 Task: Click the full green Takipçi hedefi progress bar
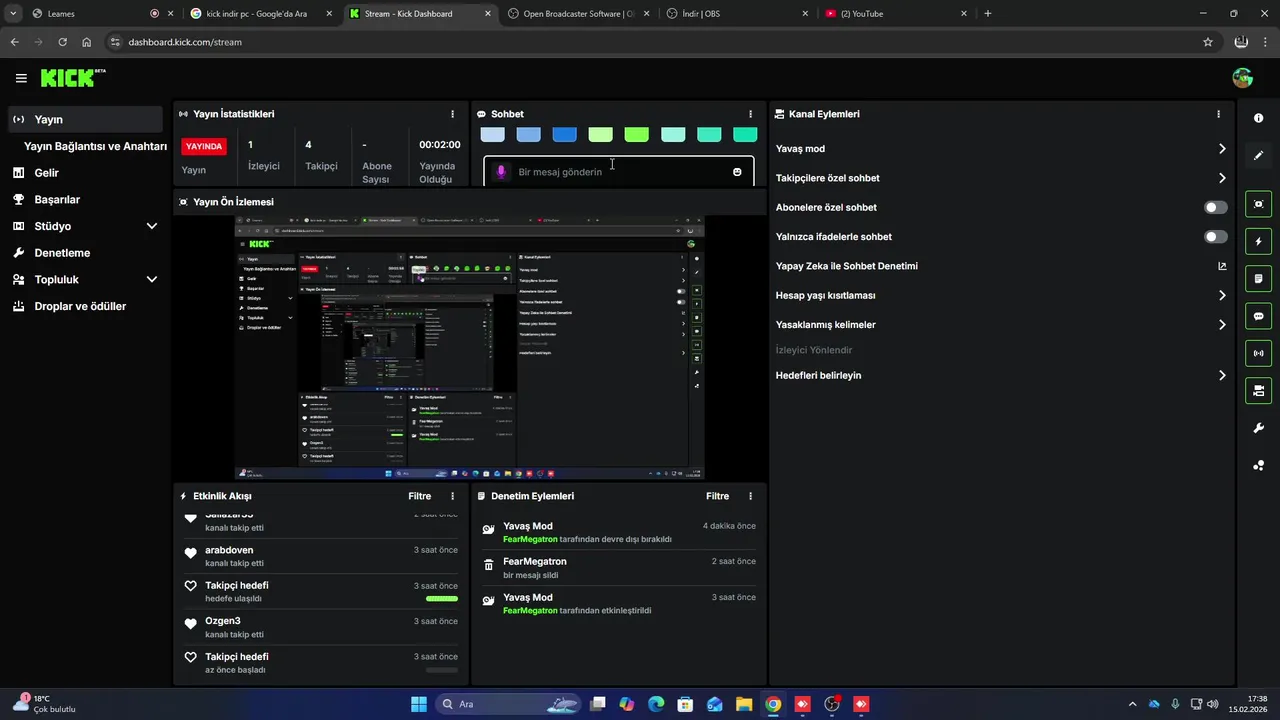(x=442, y=599)
